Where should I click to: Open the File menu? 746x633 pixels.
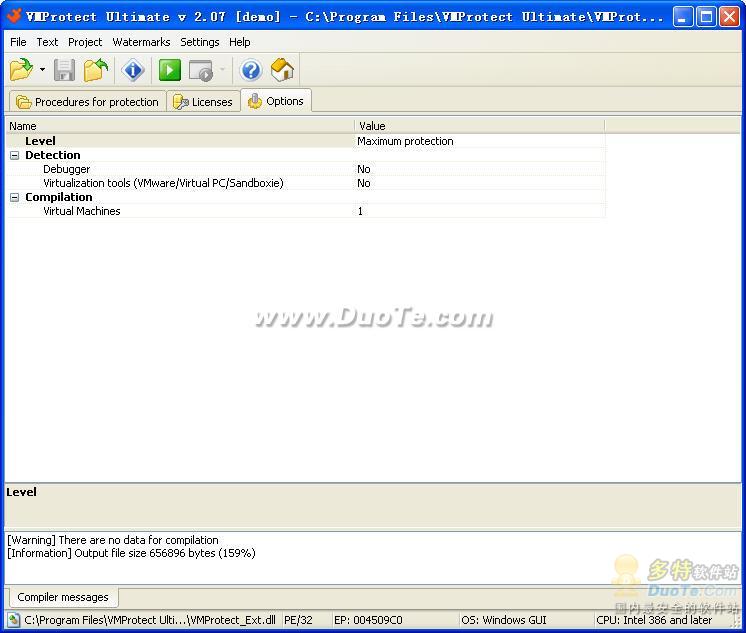point(18,42)
